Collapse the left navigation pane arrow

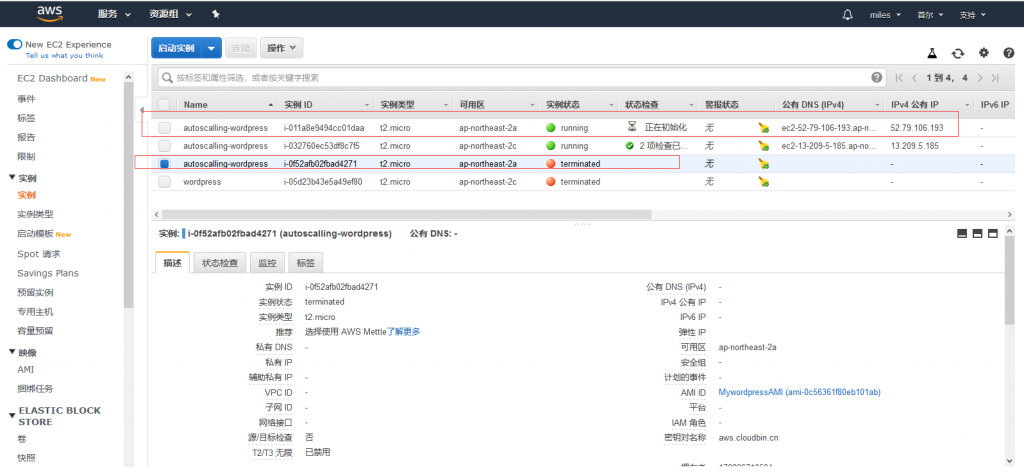coord(142,110)
